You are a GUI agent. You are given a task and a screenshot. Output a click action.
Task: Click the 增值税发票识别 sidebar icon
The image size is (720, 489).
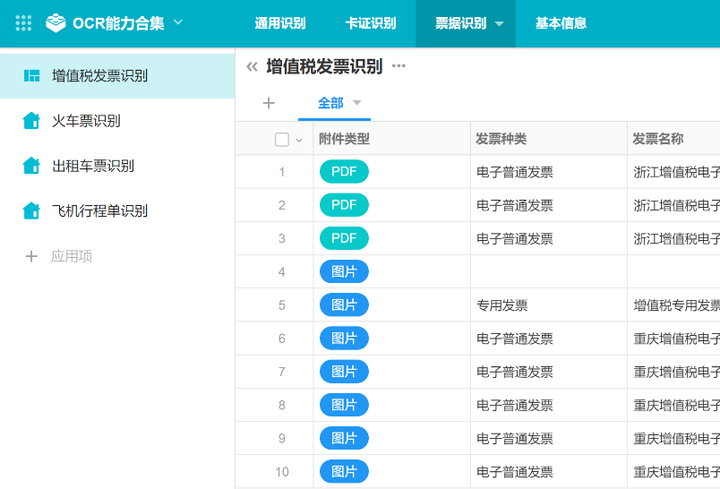(x=31, y=75)
